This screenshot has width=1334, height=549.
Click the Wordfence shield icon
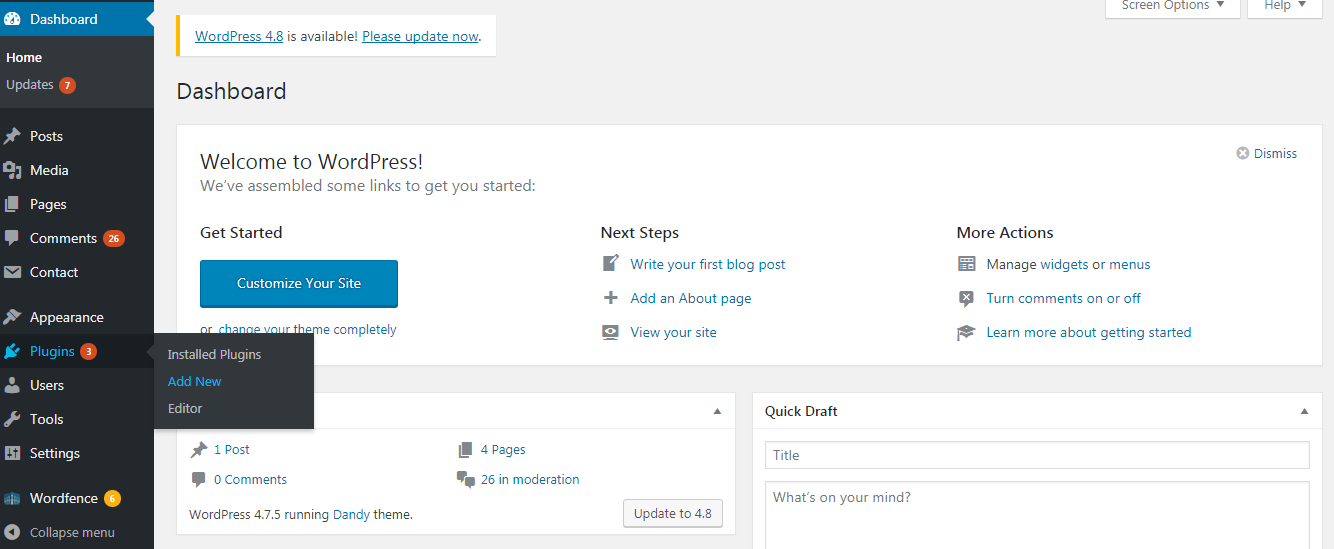pyautogui.click(x=13, y=498)
